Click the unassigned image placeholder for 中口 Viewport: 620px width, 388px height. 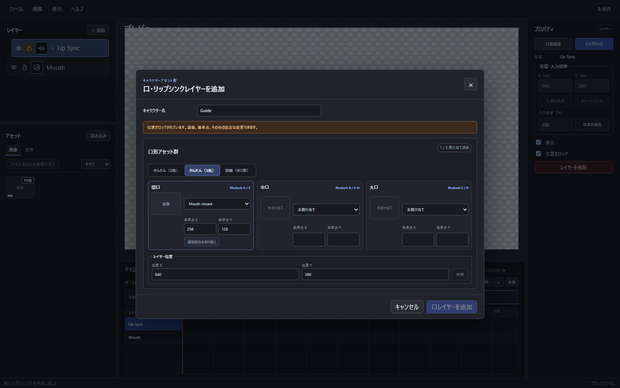[x=275, y=208]
